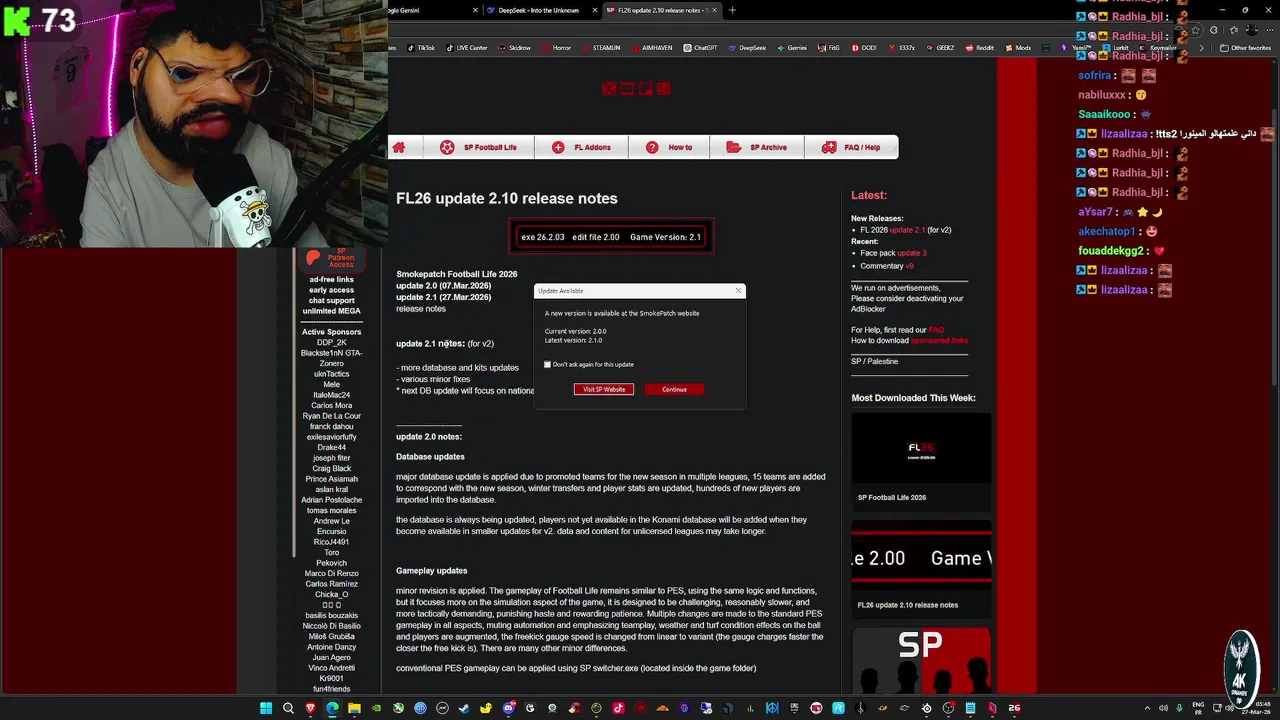Open the DODI bookmark
This screenshot has width=1280, height=720.
tap(864, 48)
